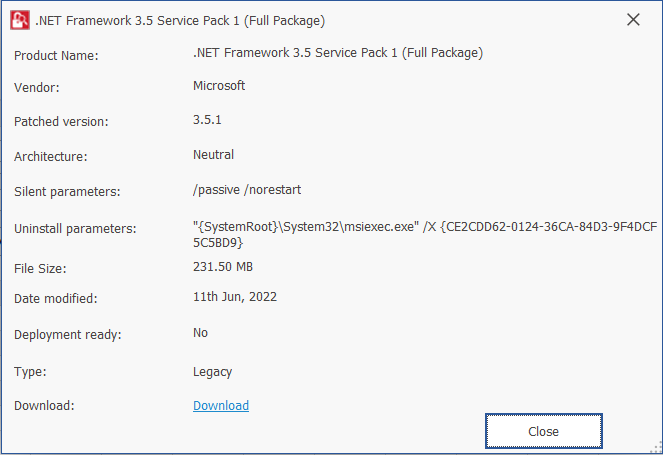
Task: Click the Uninstall parameters label
Action: 75,229
